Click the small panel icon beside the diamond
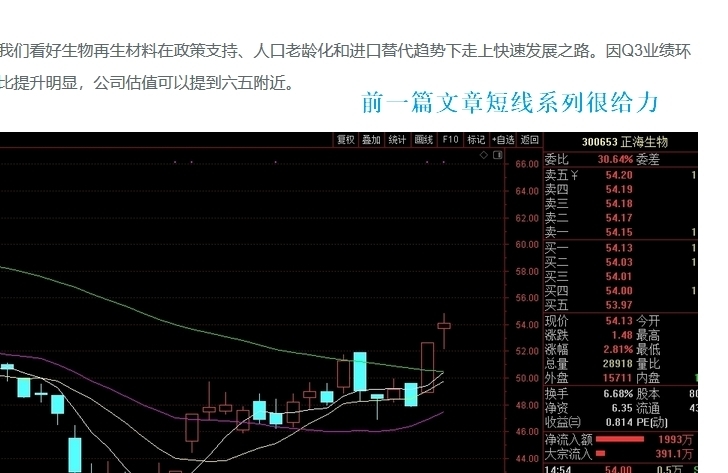Image resolution: width=728 pixels, height=473 pixels. [497, 155]
